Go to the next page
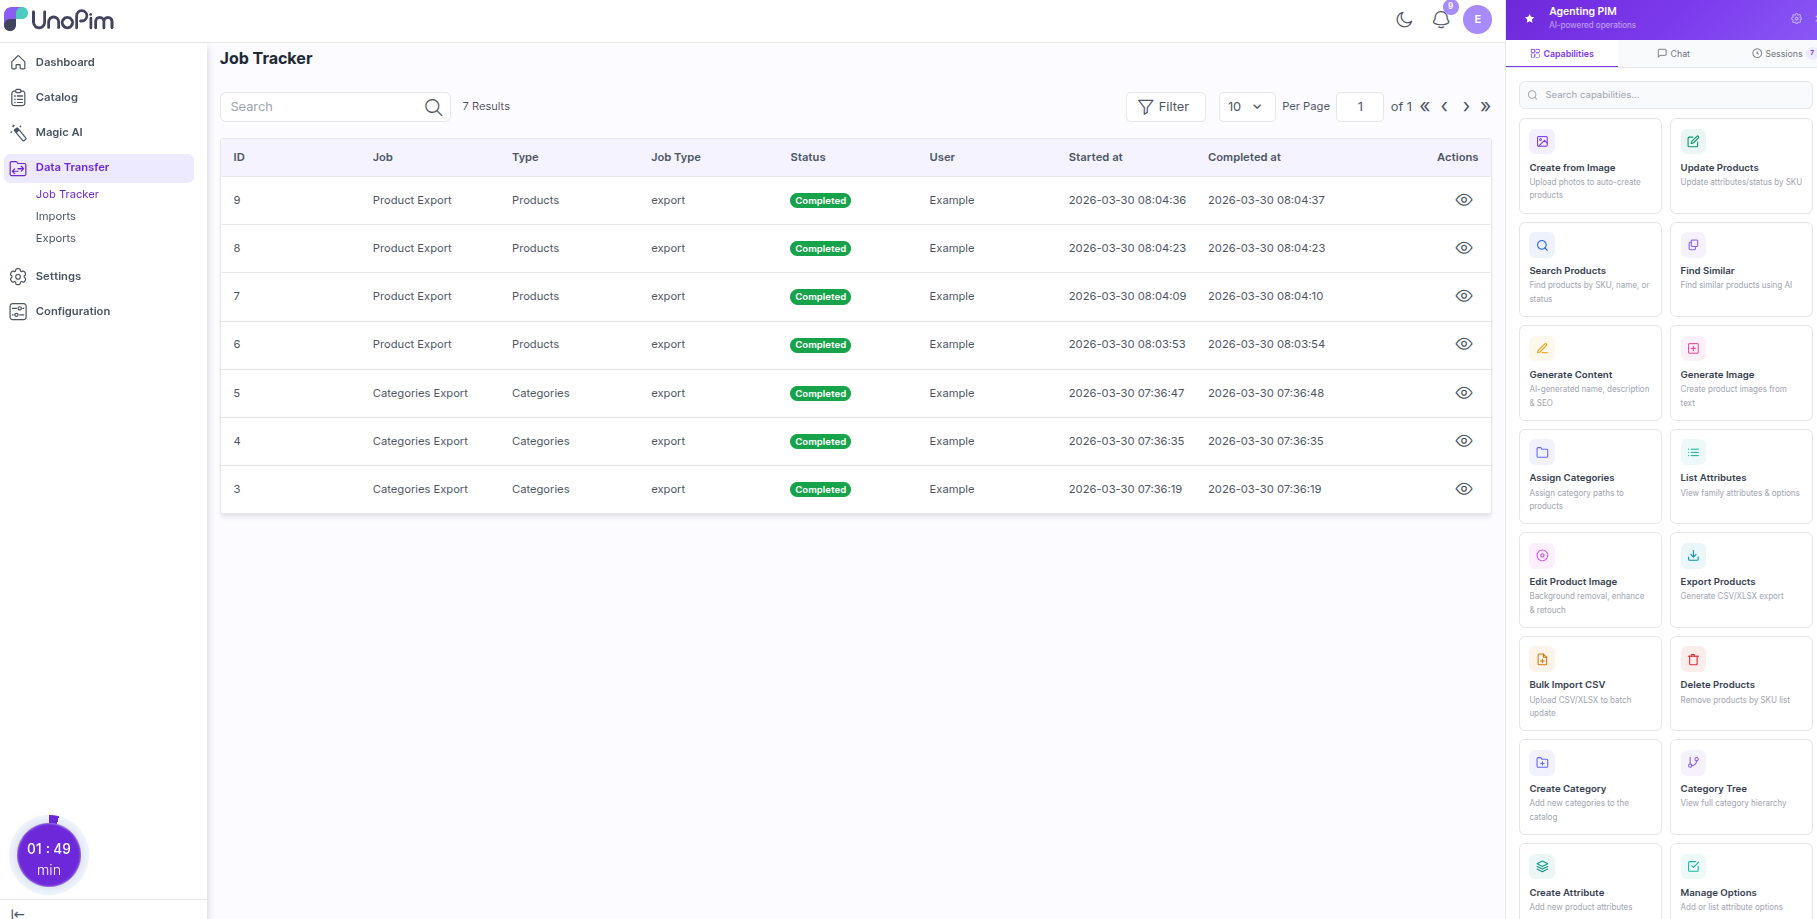 pyautogui.click(x=1466, y=107)
